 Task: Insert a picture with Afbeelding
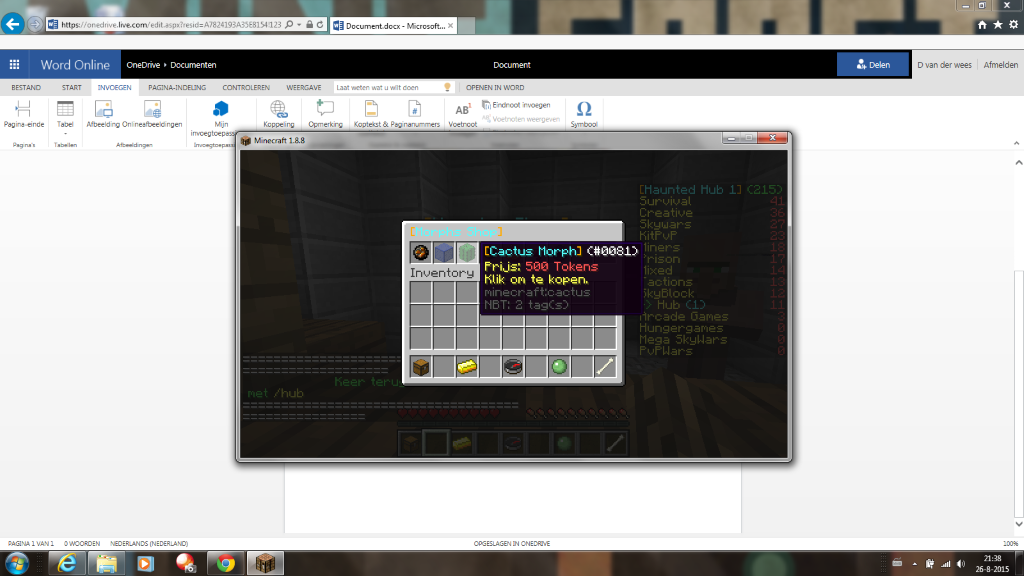click(x=103, y=114)
